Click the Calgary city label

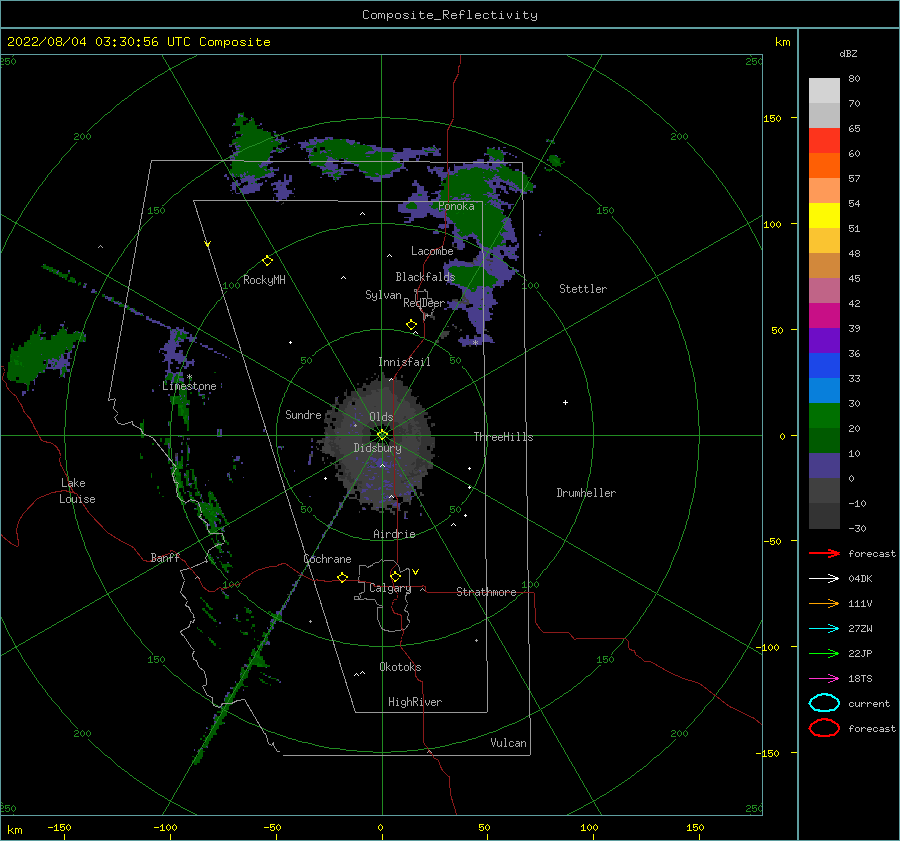click(x=390, y=588)
